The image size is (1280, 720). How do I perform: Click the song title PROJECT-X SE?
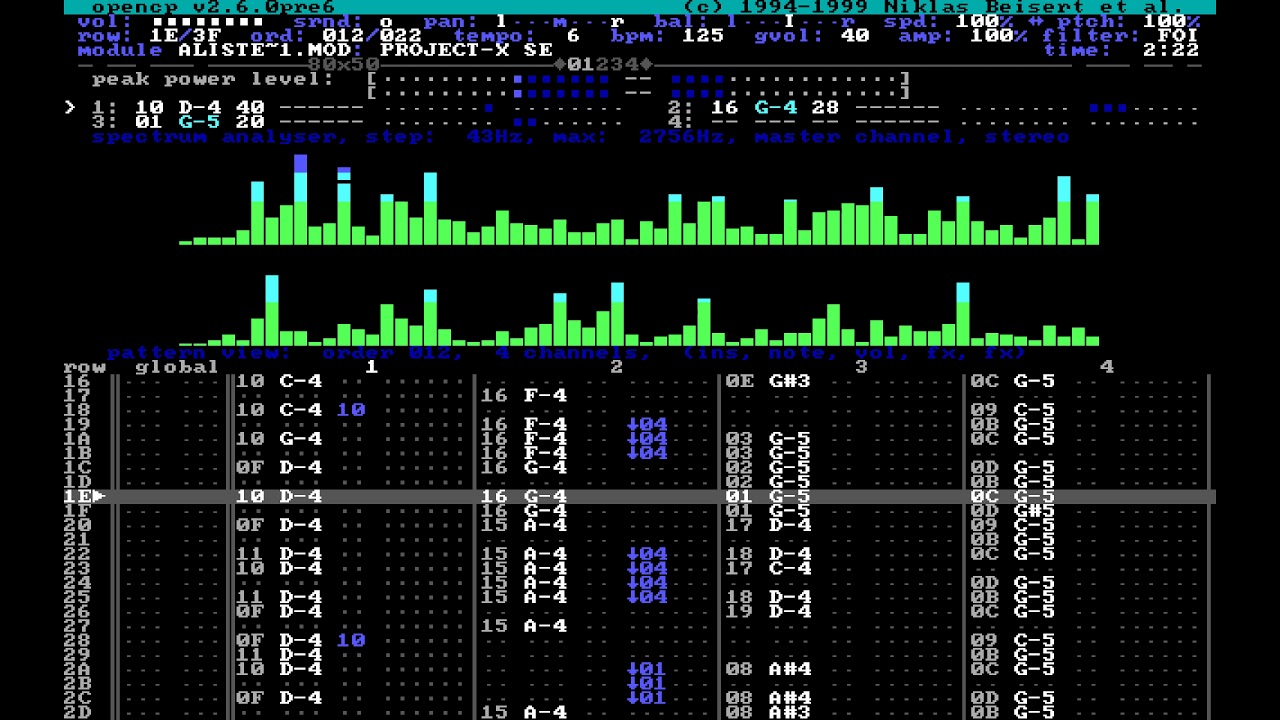point(466,50)
